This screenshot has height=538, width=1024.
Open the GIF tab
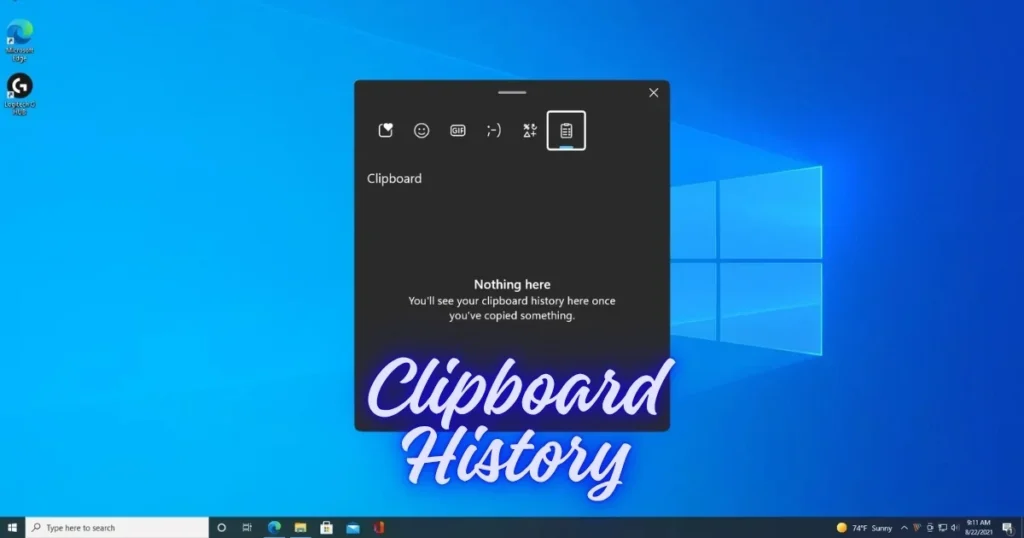[x=458, y=131]
